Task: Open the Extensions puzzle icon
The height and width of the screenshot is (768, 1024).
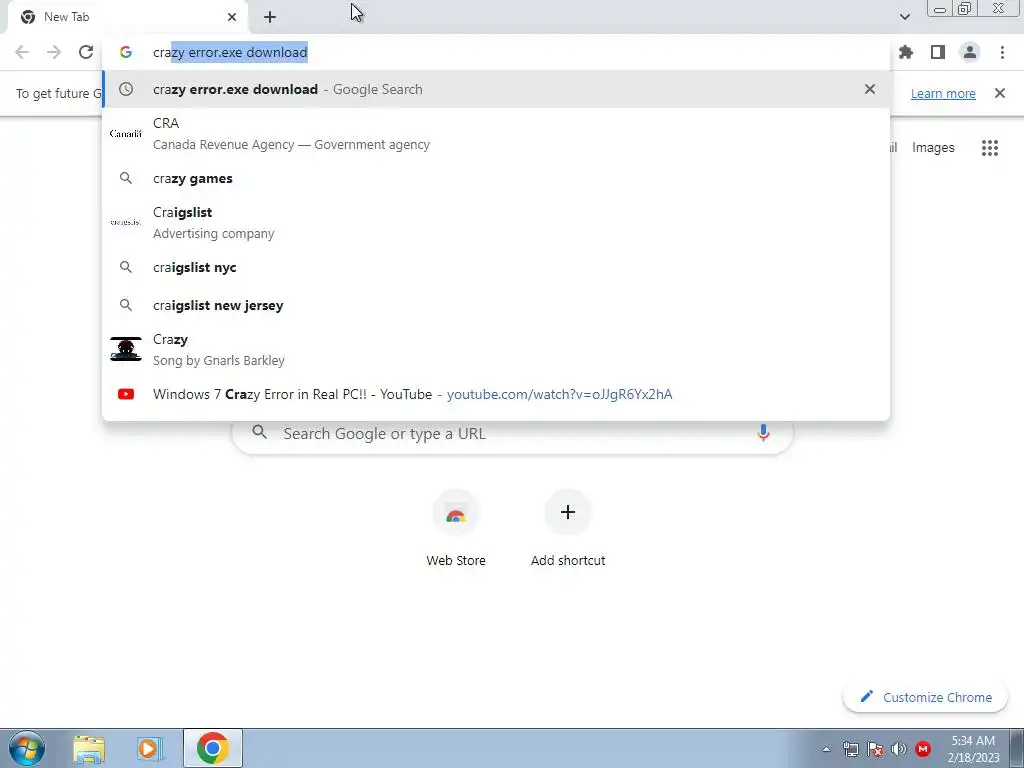Action: (x=906, y=52)
